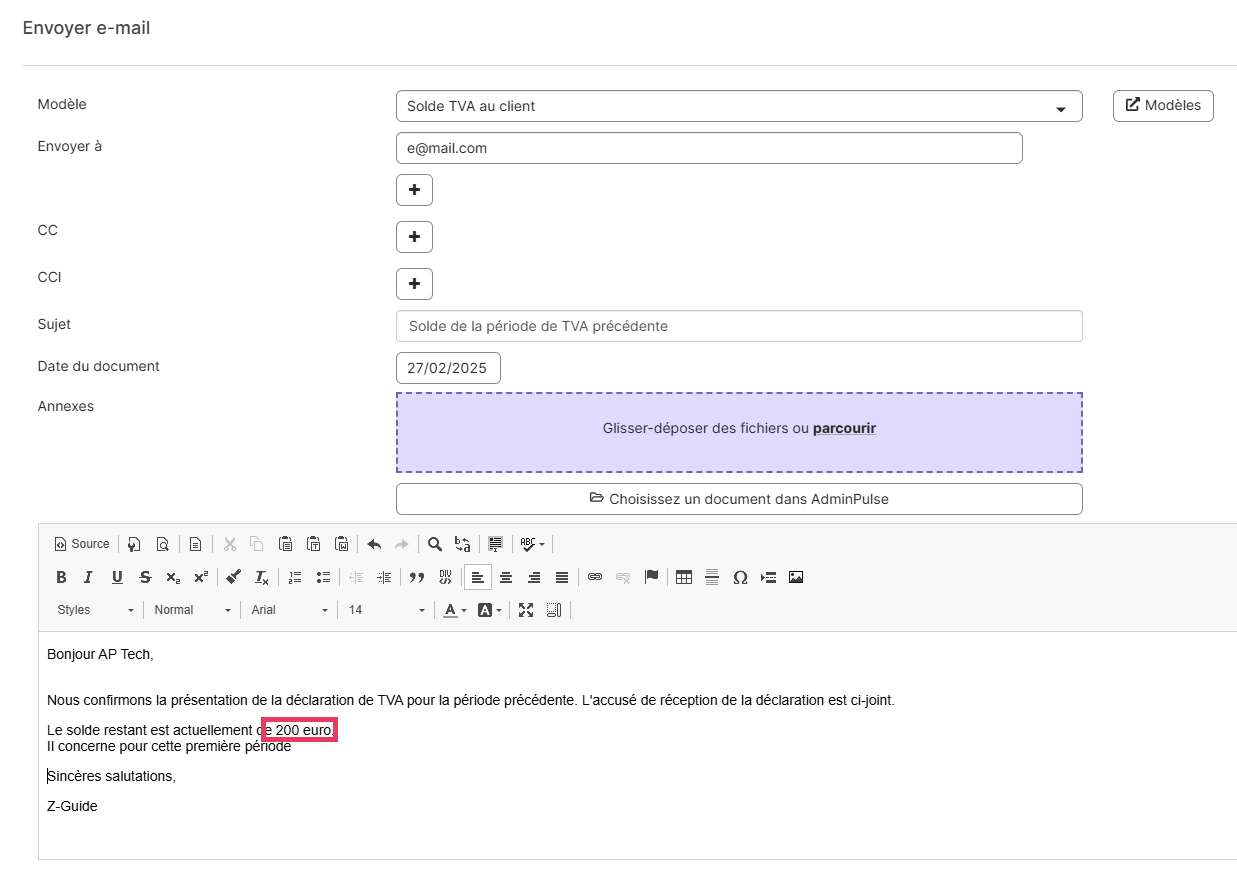Click the parcourir link to browse files
This screenshot has width=1237, height=873.
(844, 428)
